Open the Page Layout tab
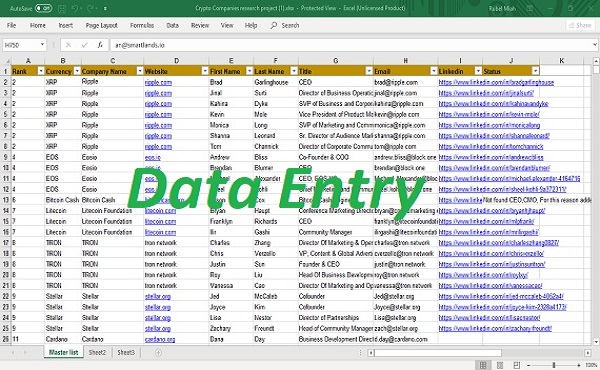 [101, 25]
